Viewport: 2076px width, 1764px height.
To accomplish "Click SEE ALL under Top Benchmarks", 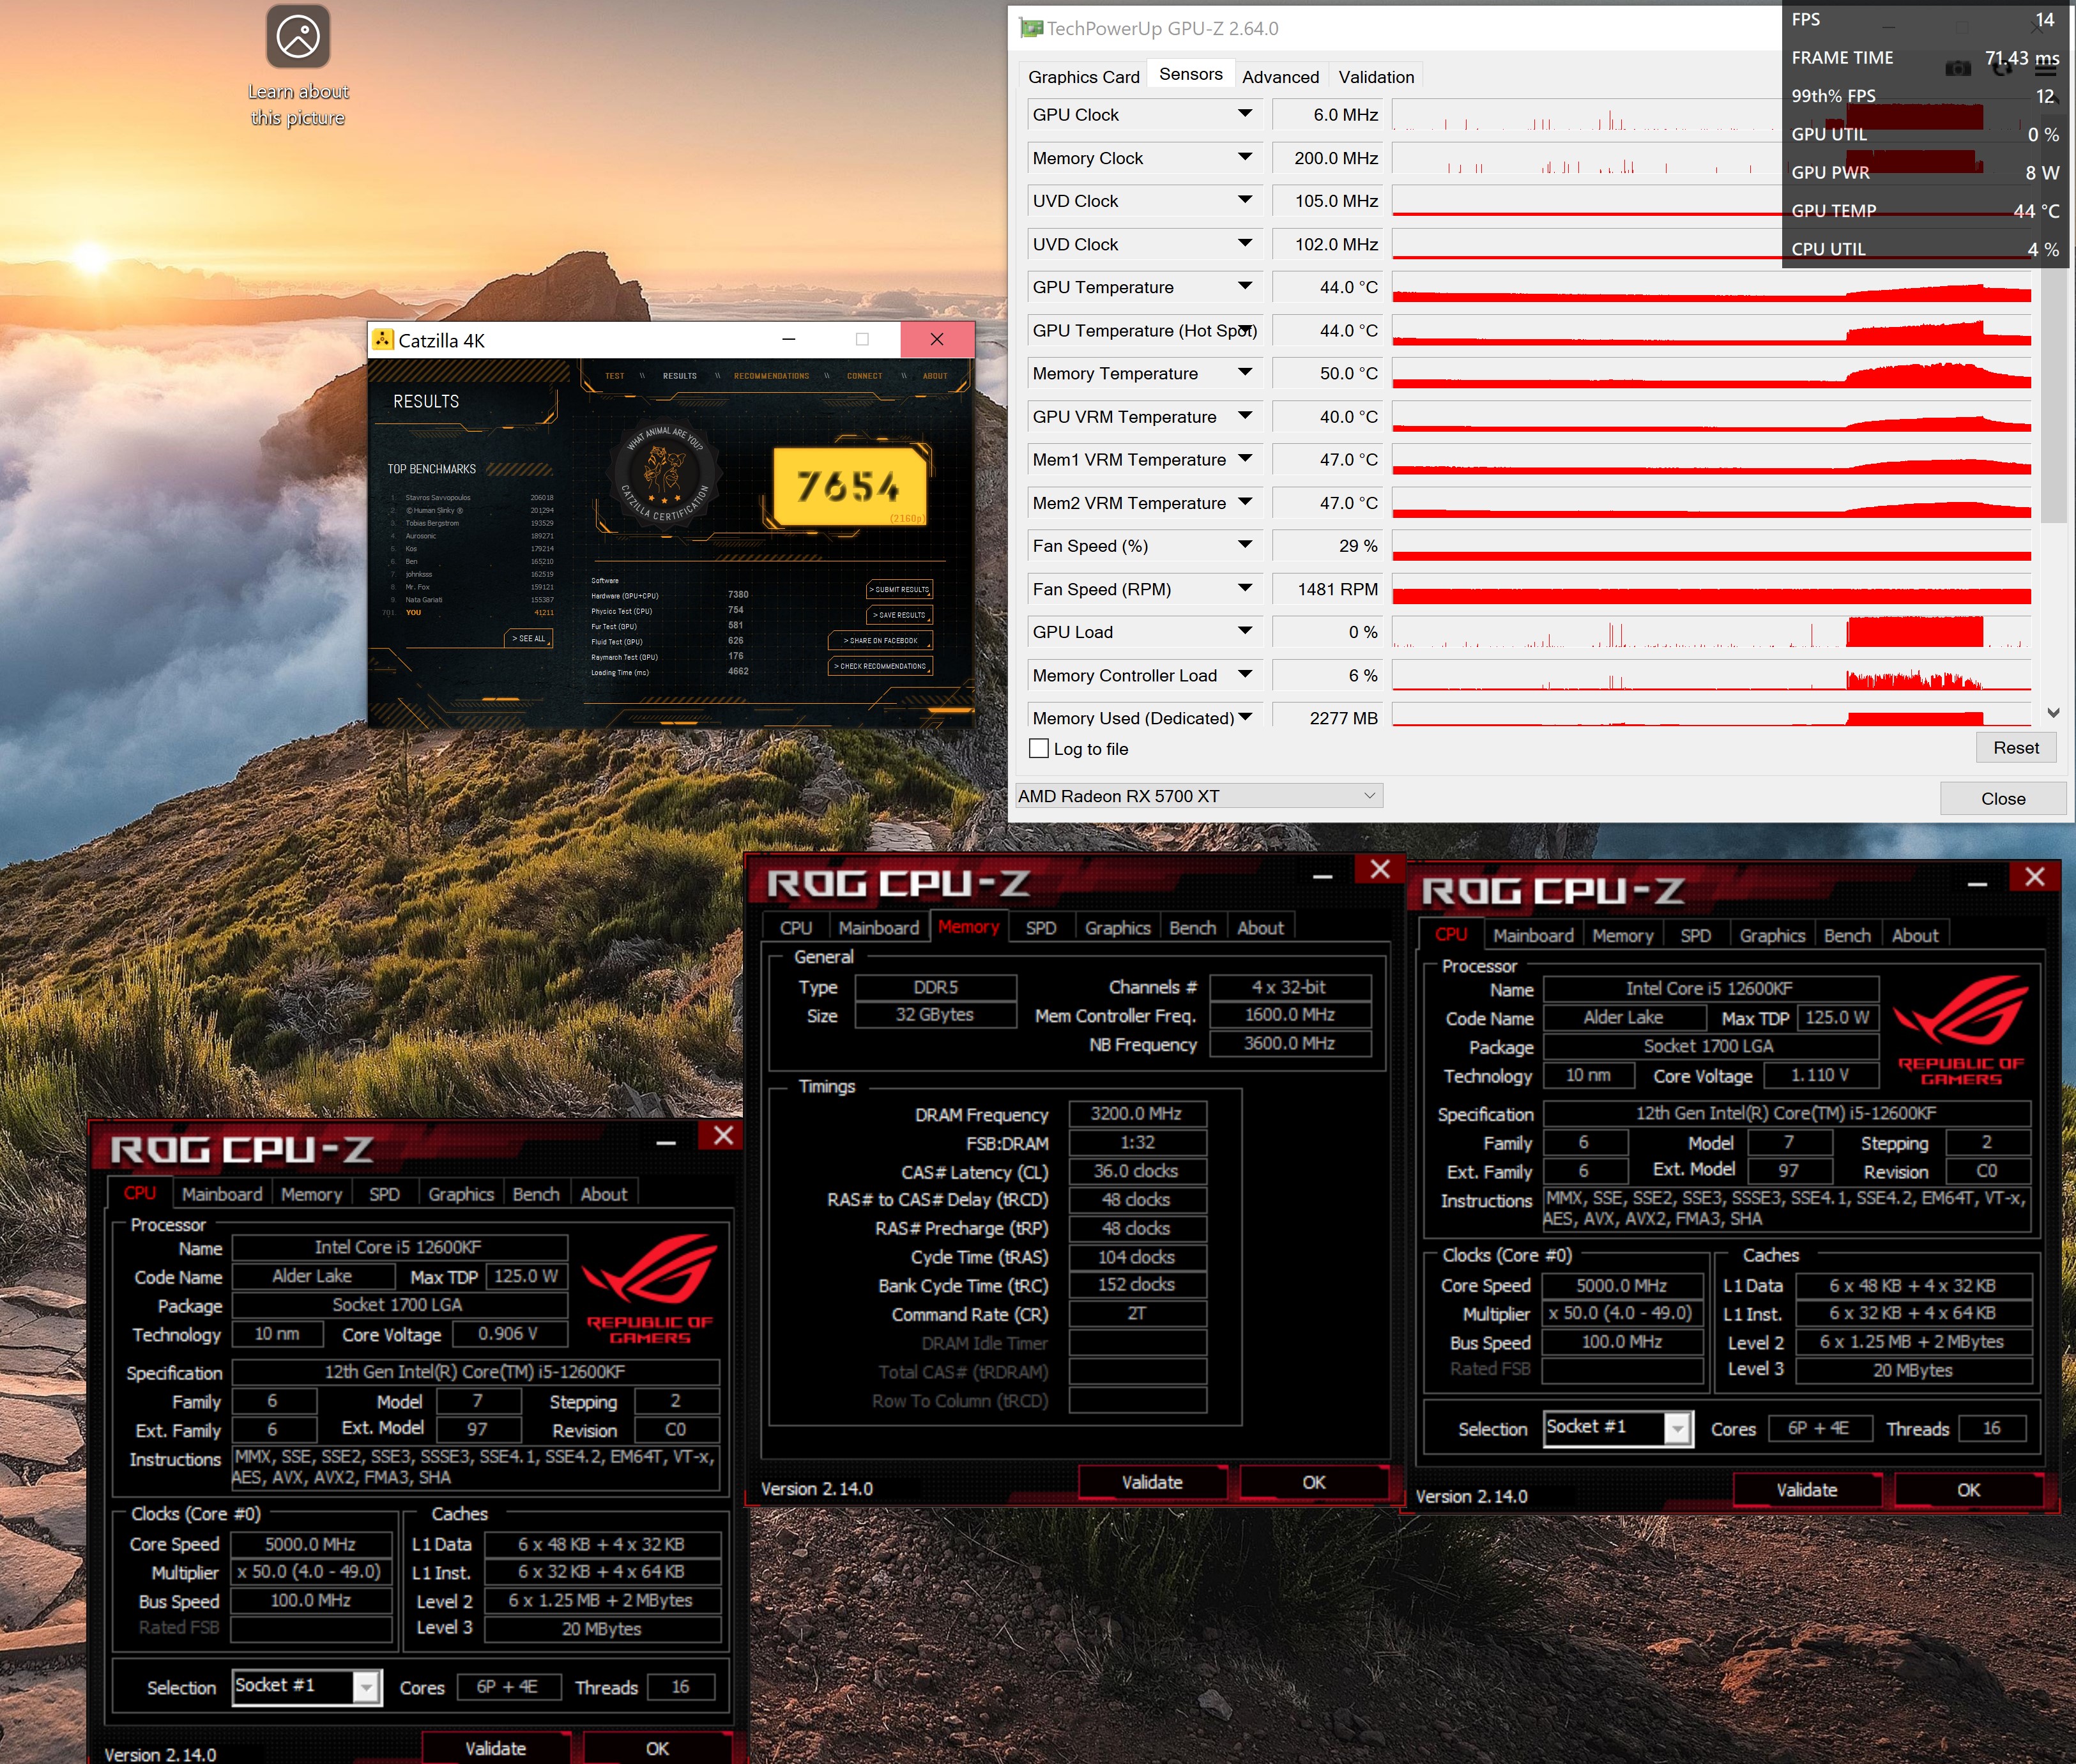I will click(x=529, y=638).
